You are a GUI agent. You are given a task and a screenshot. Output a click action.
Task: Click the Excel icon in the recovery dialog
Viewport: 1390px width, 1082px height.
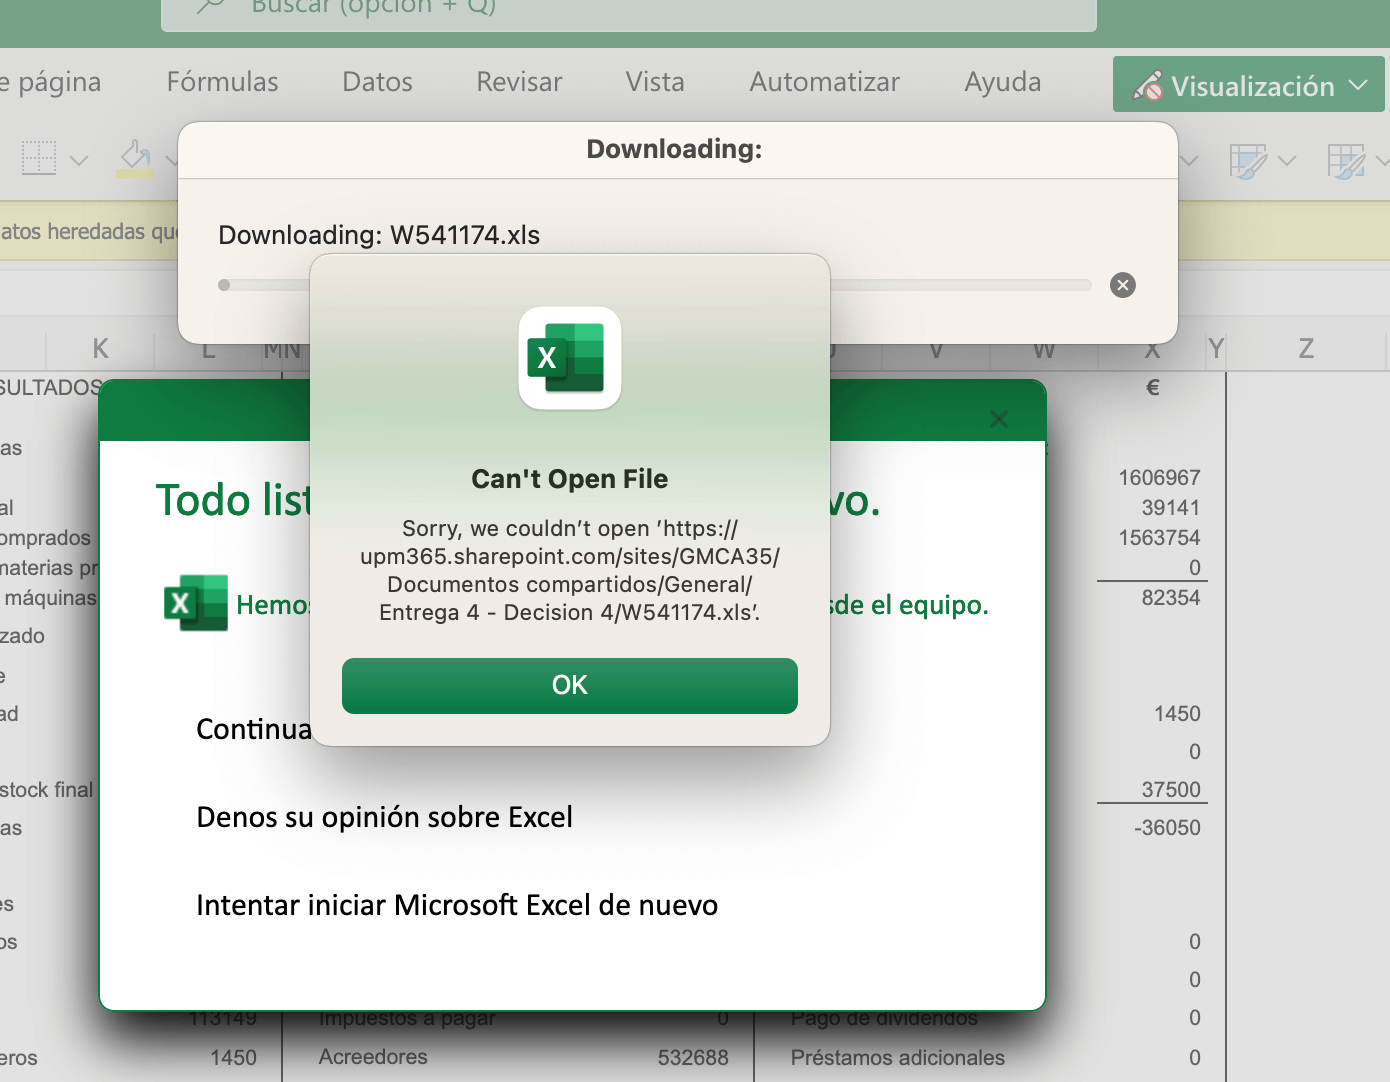pos(196,603)
